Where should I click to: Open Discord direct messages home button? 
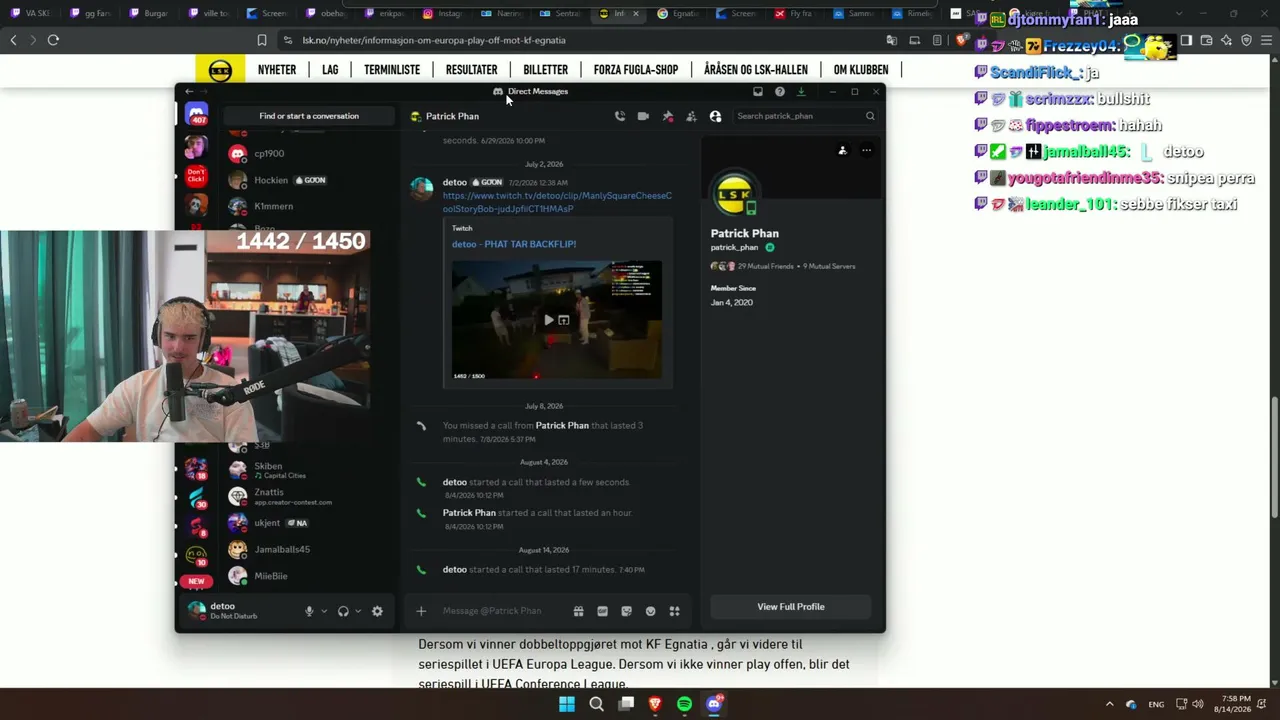(196, 113)
